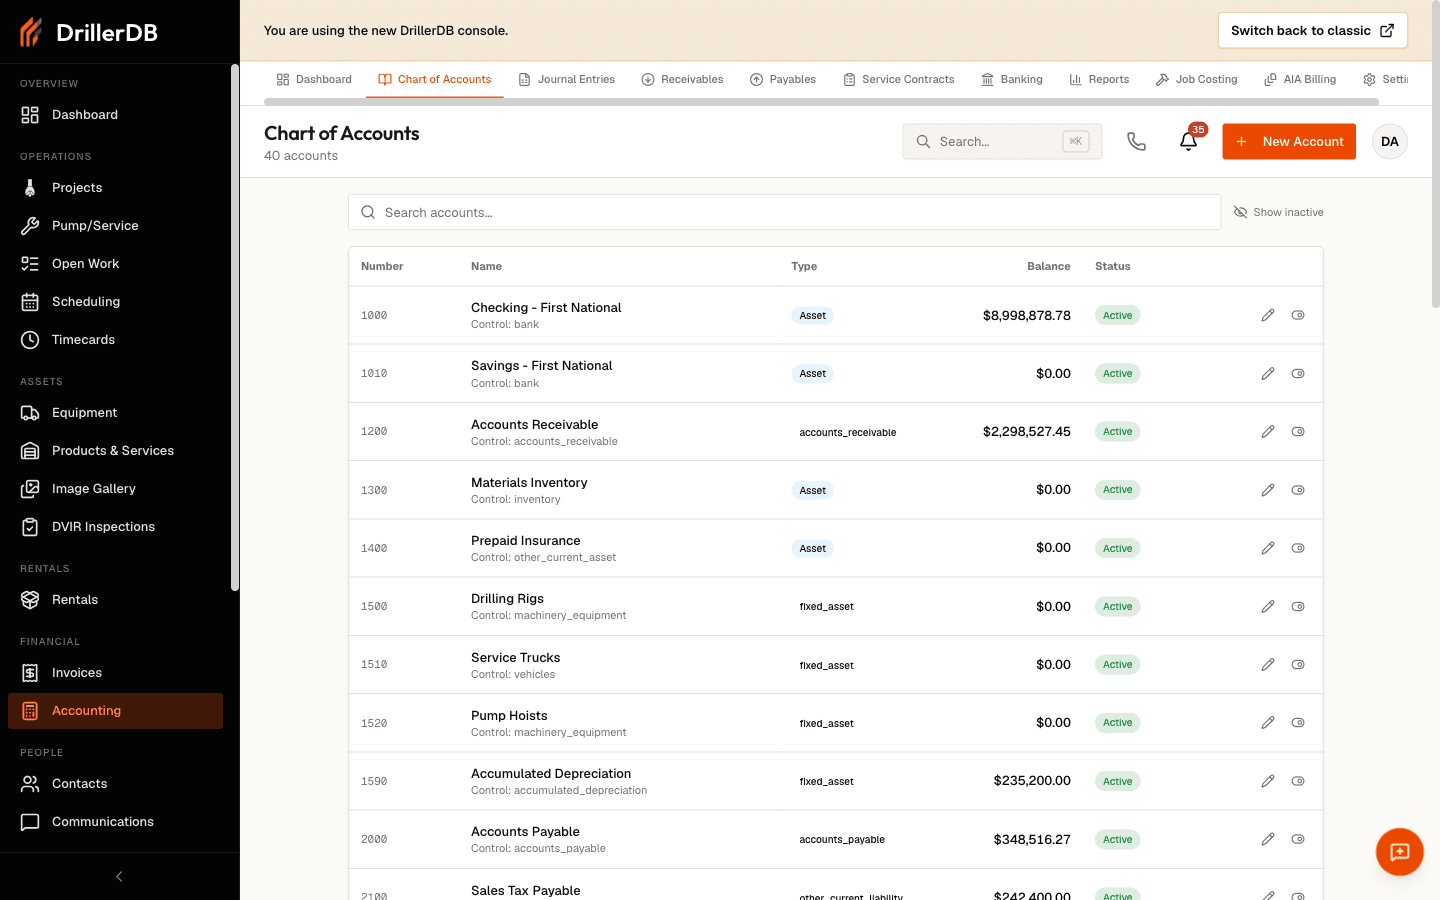The height and width of the screenshot is (900, 1440).
Task: Open notifications bell with 35 badge
Action: [x=1188, y=142]
